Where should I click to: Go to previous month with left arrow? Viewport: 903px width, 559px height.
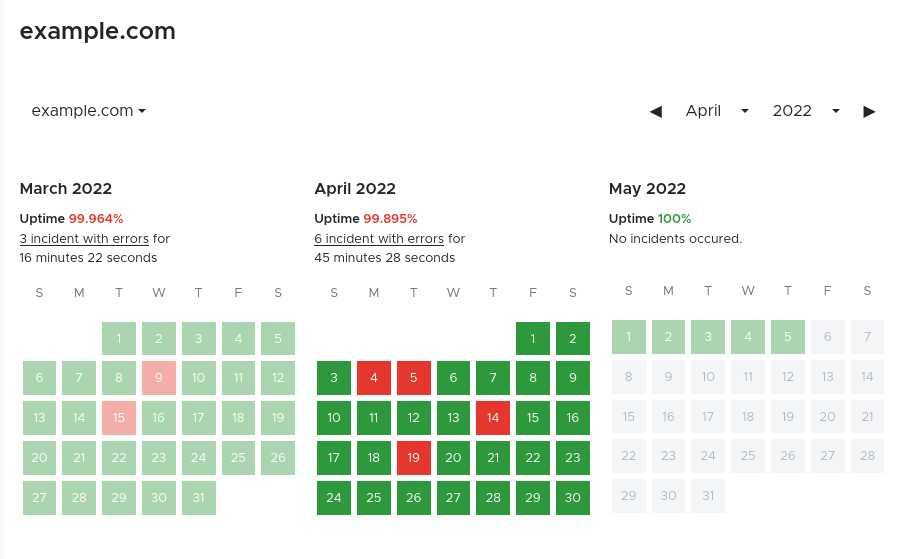[656, 111]
